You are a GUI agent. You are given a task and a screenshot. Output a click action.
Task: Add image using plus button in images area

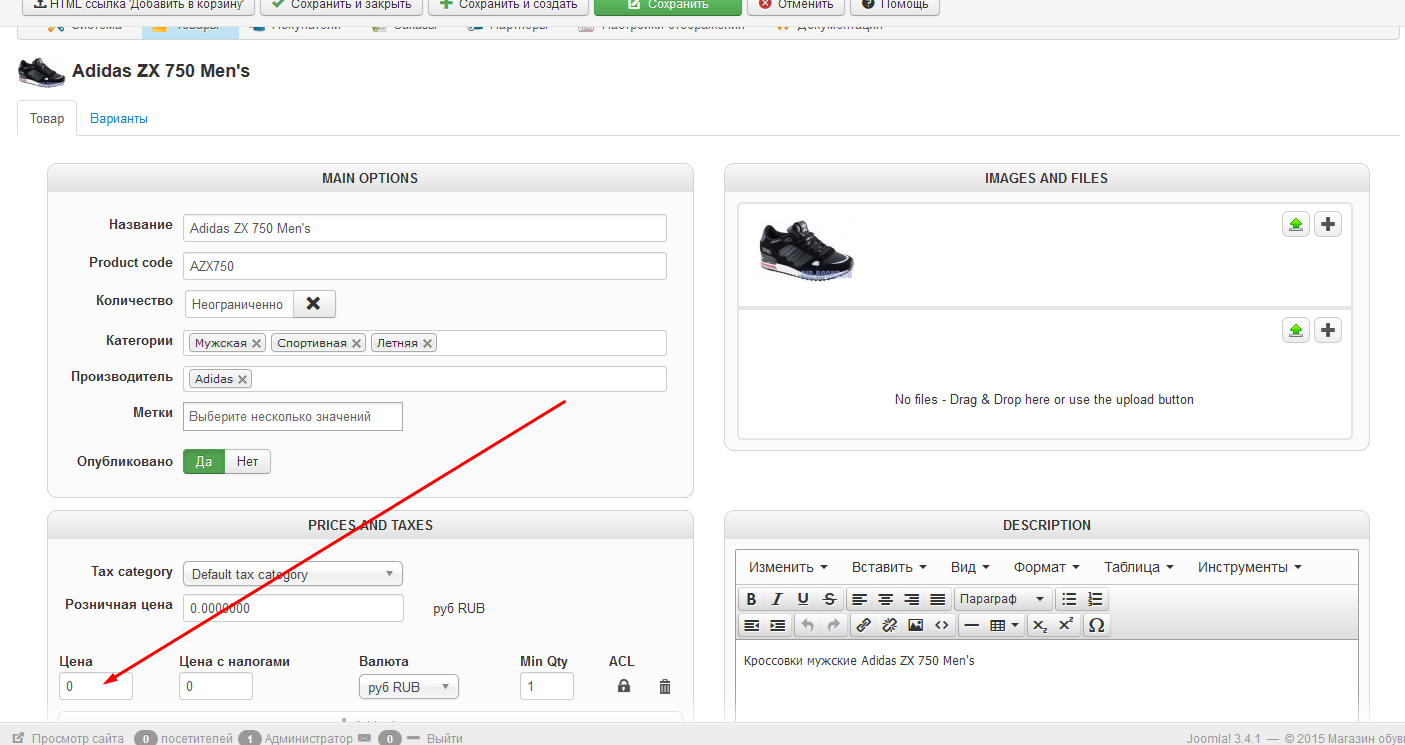[x=1327, y=224]
